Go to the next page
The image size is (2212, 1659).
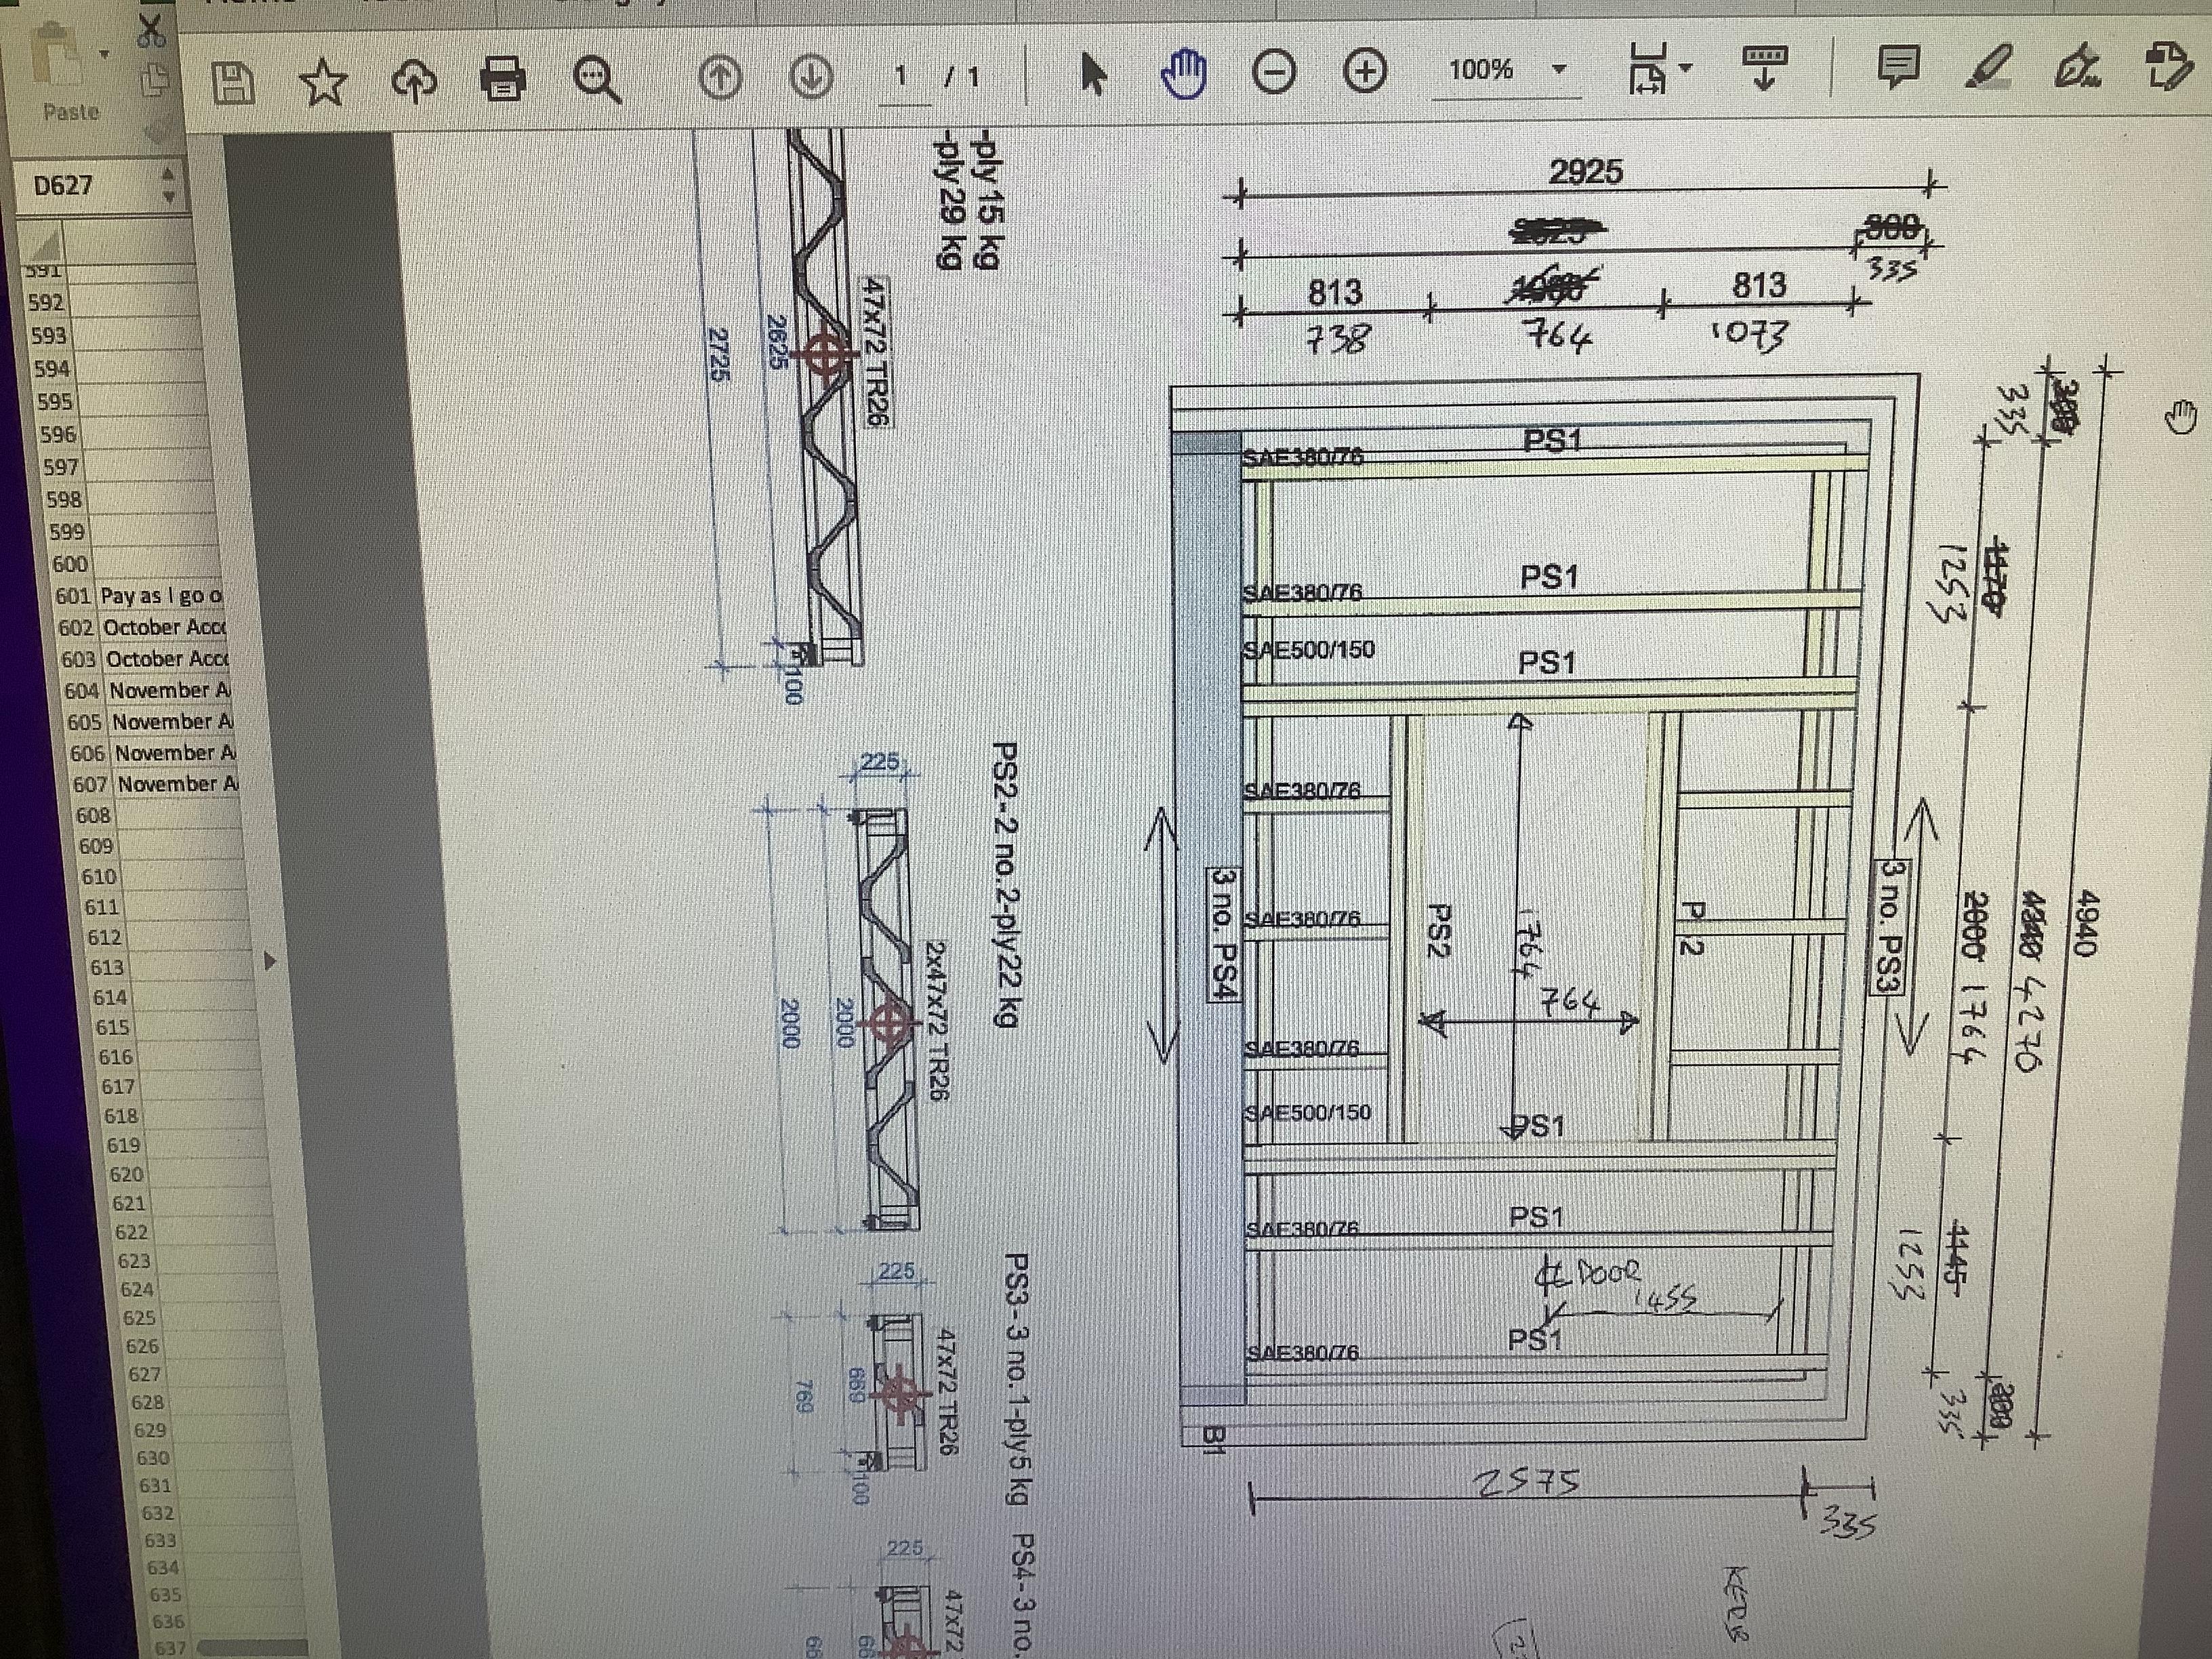point(811,76)
